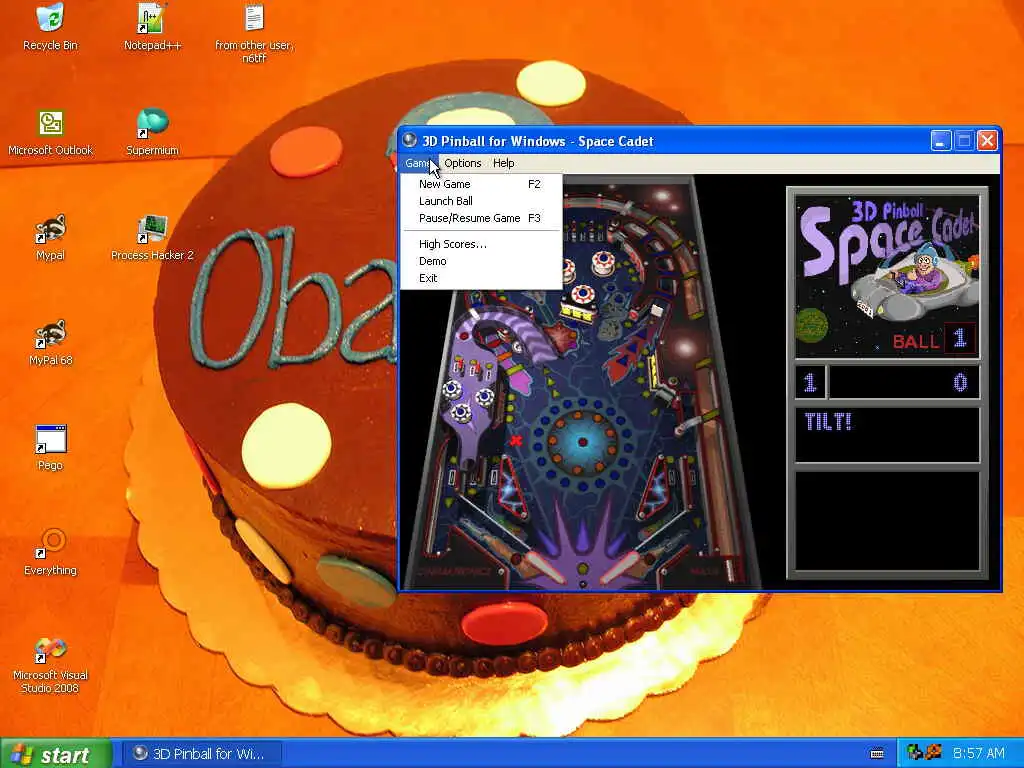Click the TILT! message box

coord(887,434)
